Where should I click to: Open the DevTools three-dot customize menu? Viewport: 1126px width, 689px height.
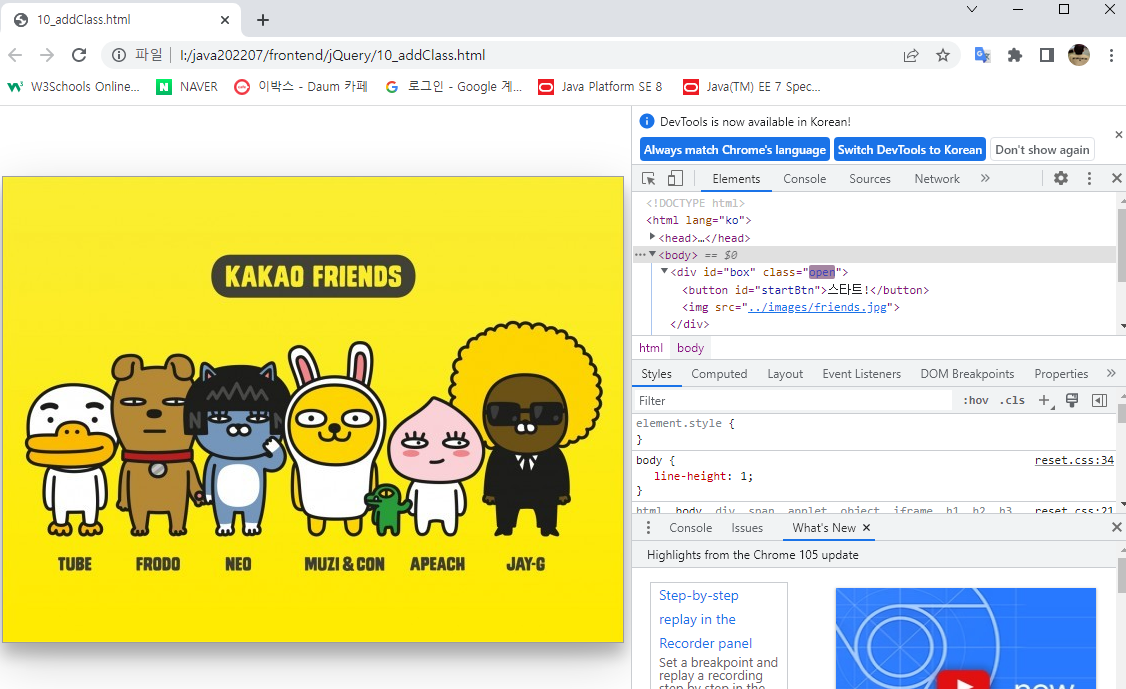pos(1089,178)
